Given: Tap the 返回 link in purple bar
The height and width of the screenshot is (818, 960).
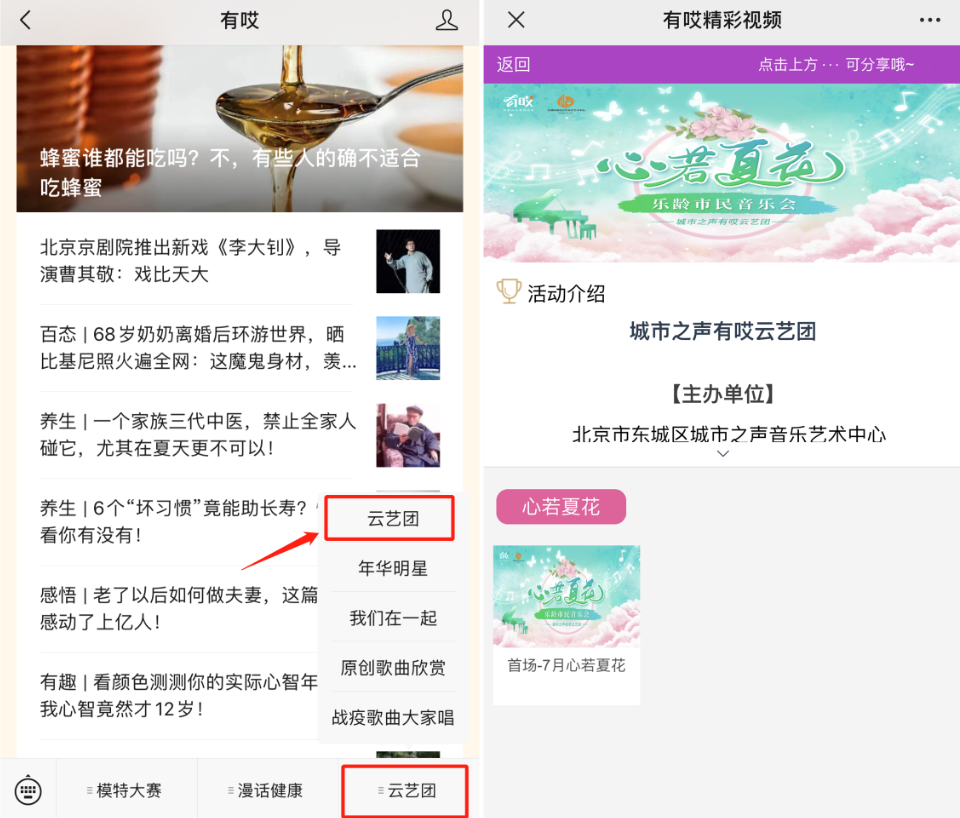Looking at the screenshot, I should (513, 64).
